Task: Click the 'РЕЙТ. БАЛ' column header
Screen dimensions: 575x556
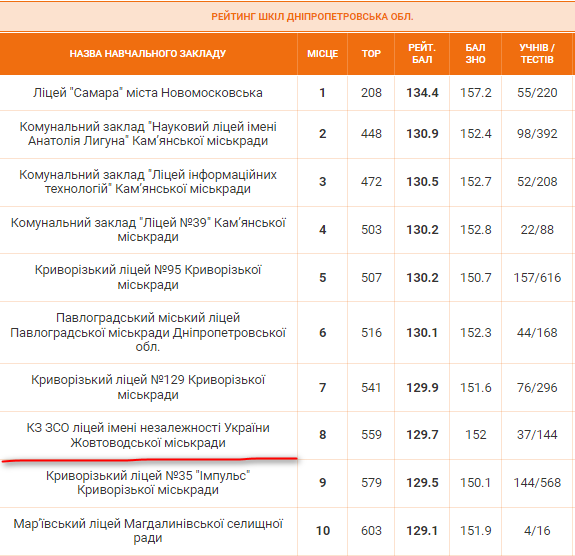Action: tap(422, 54)
